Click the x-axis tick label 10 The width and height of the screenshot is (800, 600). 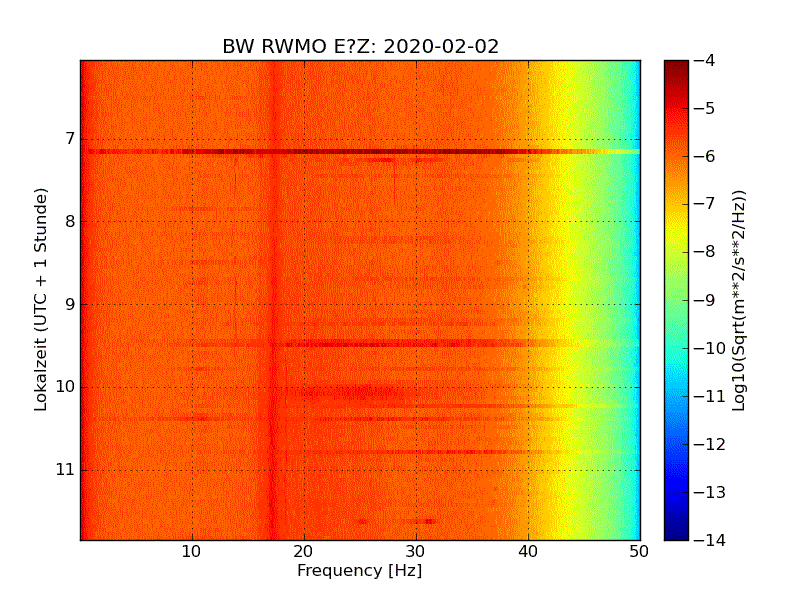(192, 552)
